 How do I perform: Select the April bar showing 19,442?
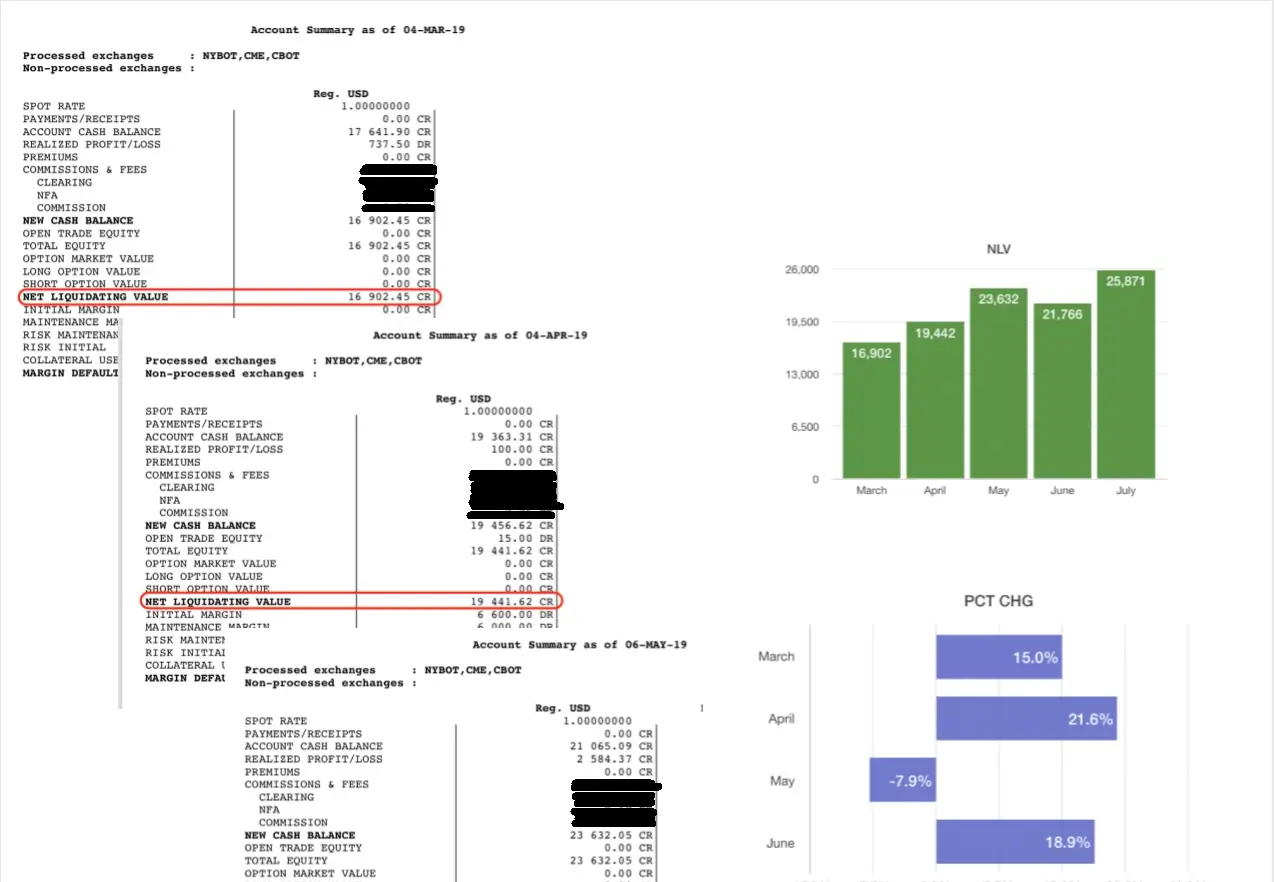coord(935,400)
